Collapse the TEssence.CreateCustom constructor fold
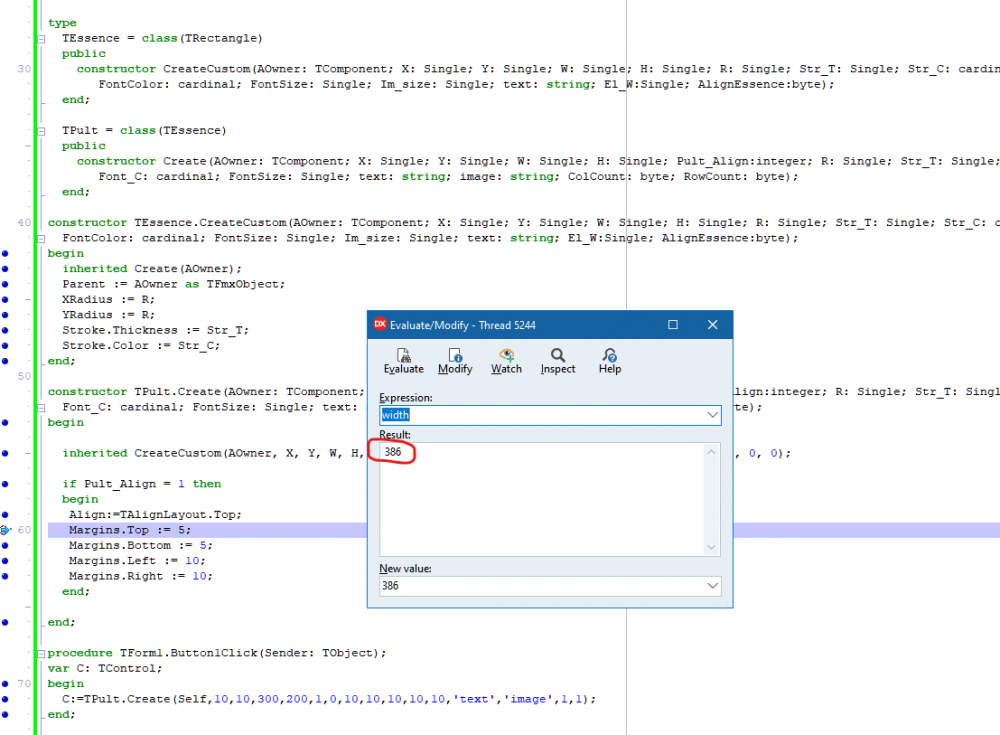 tap(41, 238)
